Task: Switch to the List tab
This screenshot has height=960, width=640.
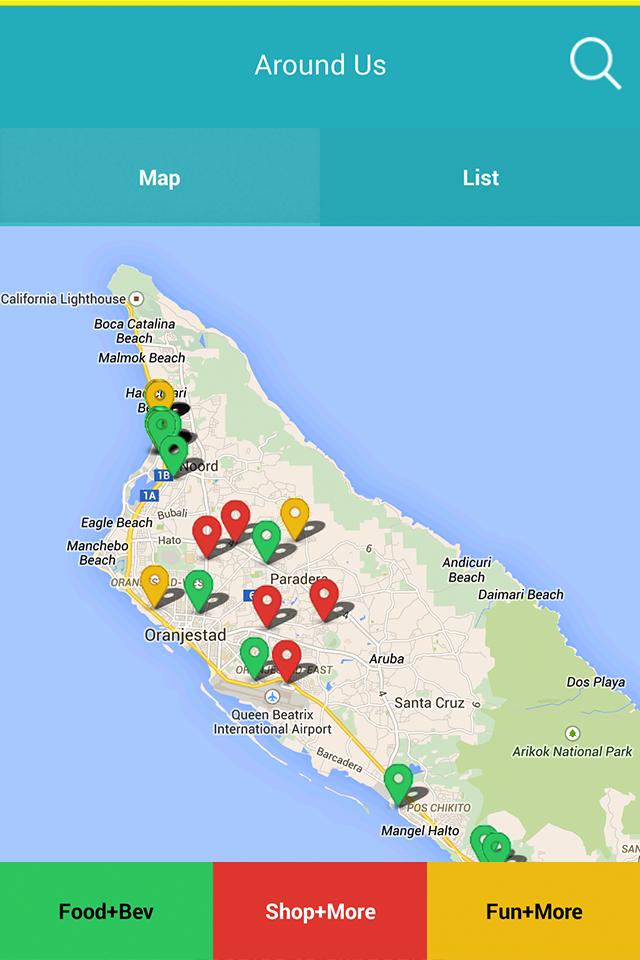Action: tap(480, 178)
